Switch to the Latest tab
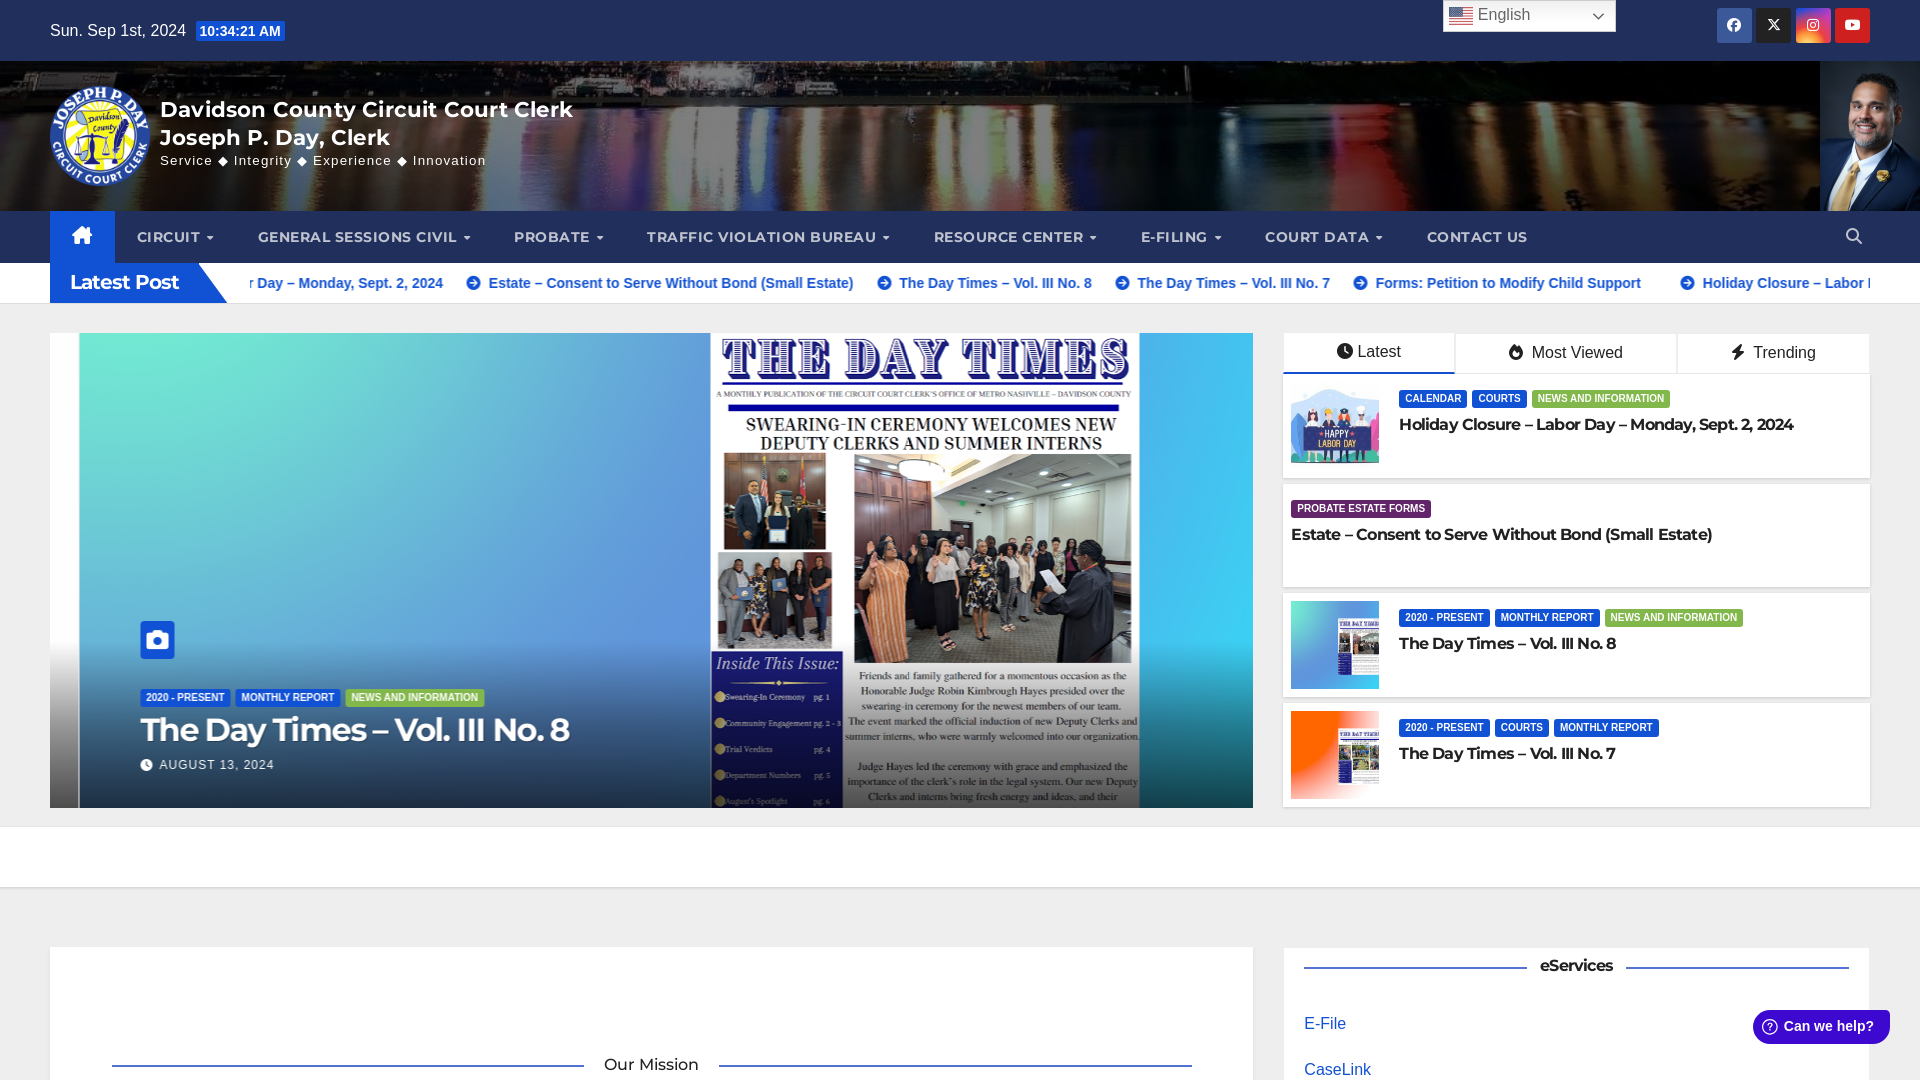This screenshot has width=1920, height=1080. point(1369,353)
